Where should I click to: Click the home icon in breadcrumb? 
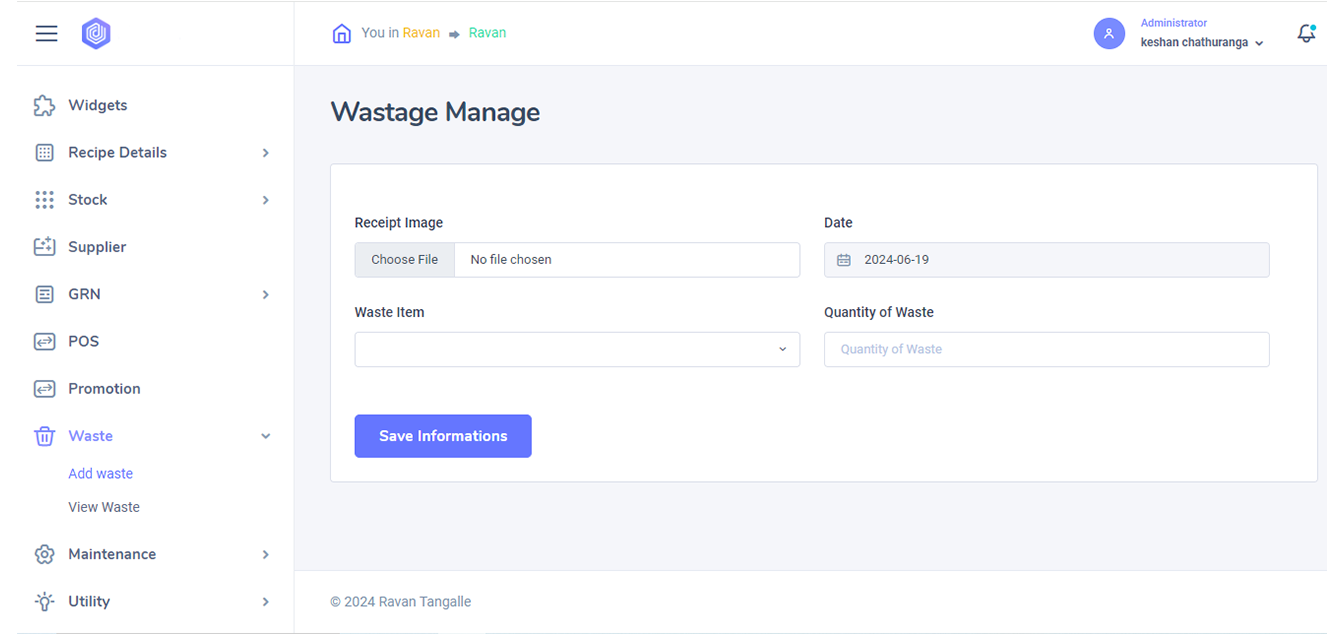342,34
